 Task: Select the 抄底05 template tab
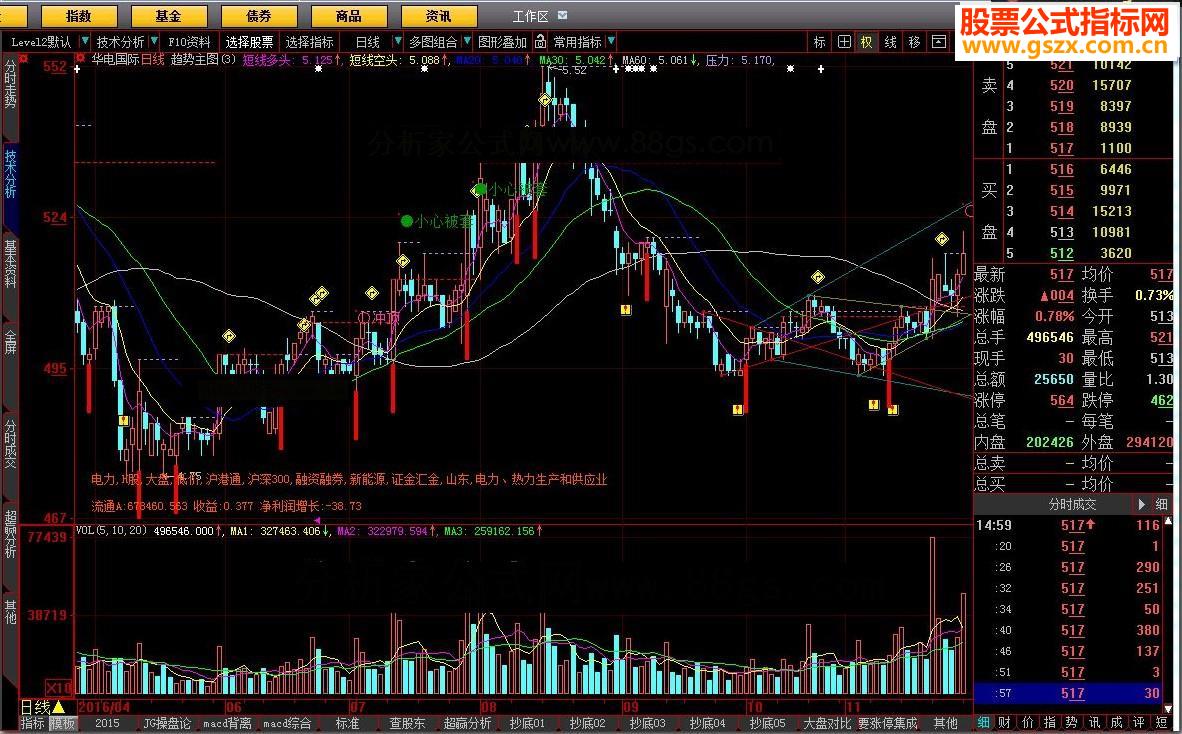point(767,723)
